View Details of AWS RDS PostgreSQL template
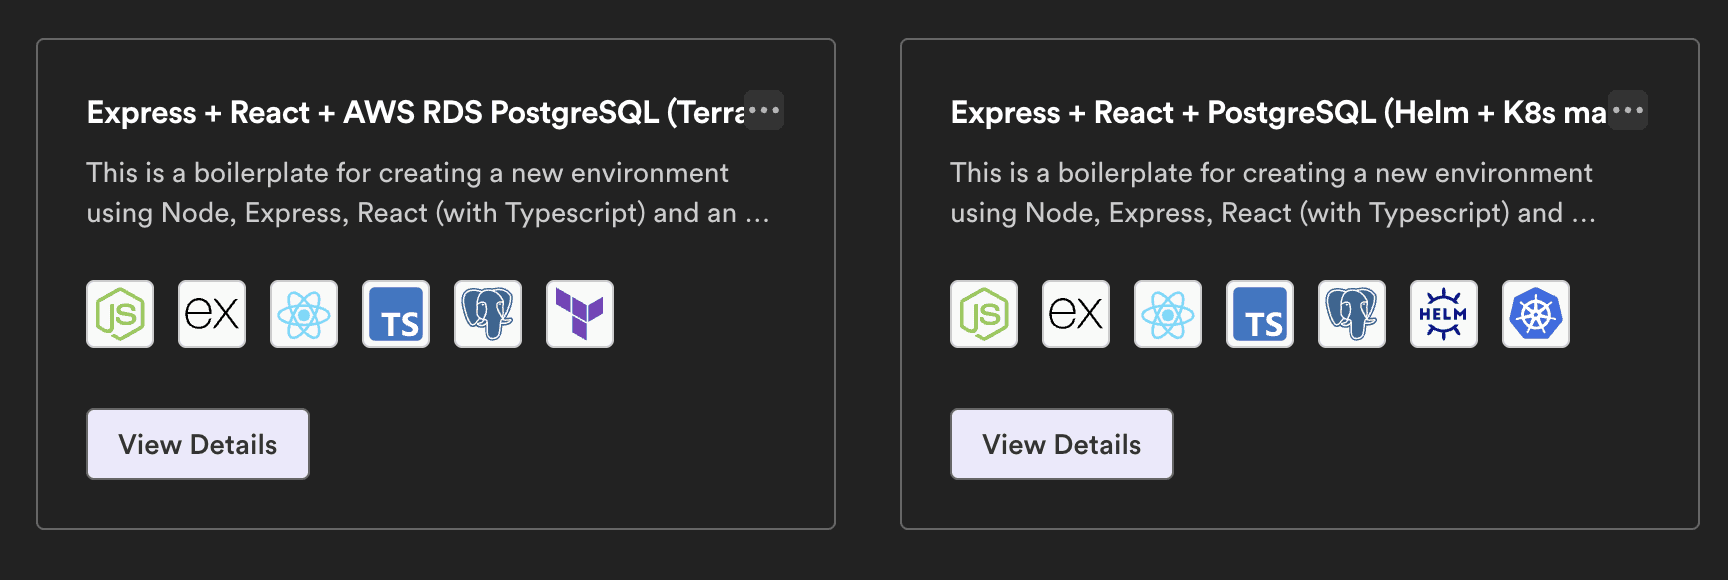1728x580 pixels. [198, 444]
